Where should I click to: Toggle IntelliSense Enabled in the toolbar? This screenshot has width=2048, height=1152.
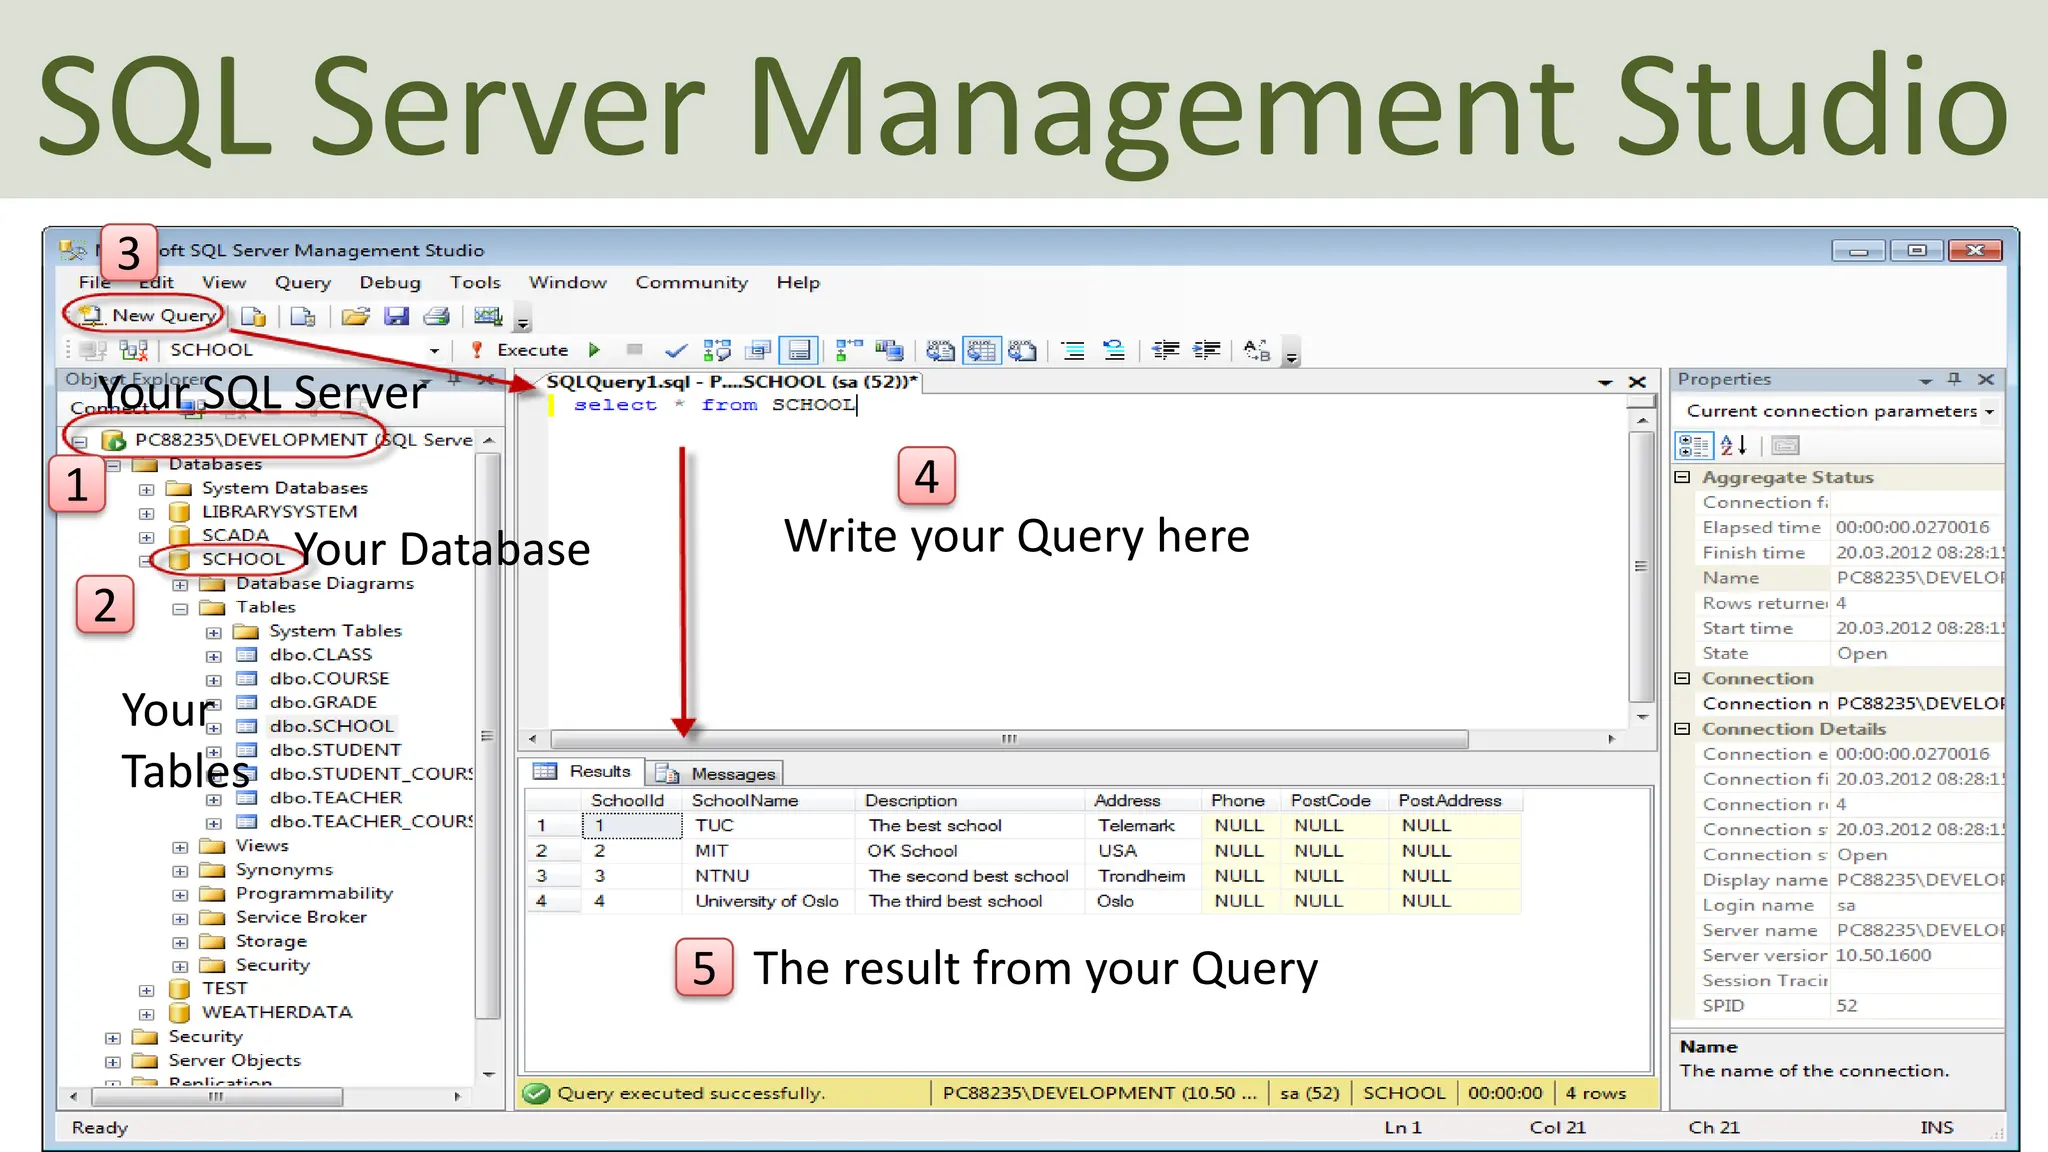[799, 350]
